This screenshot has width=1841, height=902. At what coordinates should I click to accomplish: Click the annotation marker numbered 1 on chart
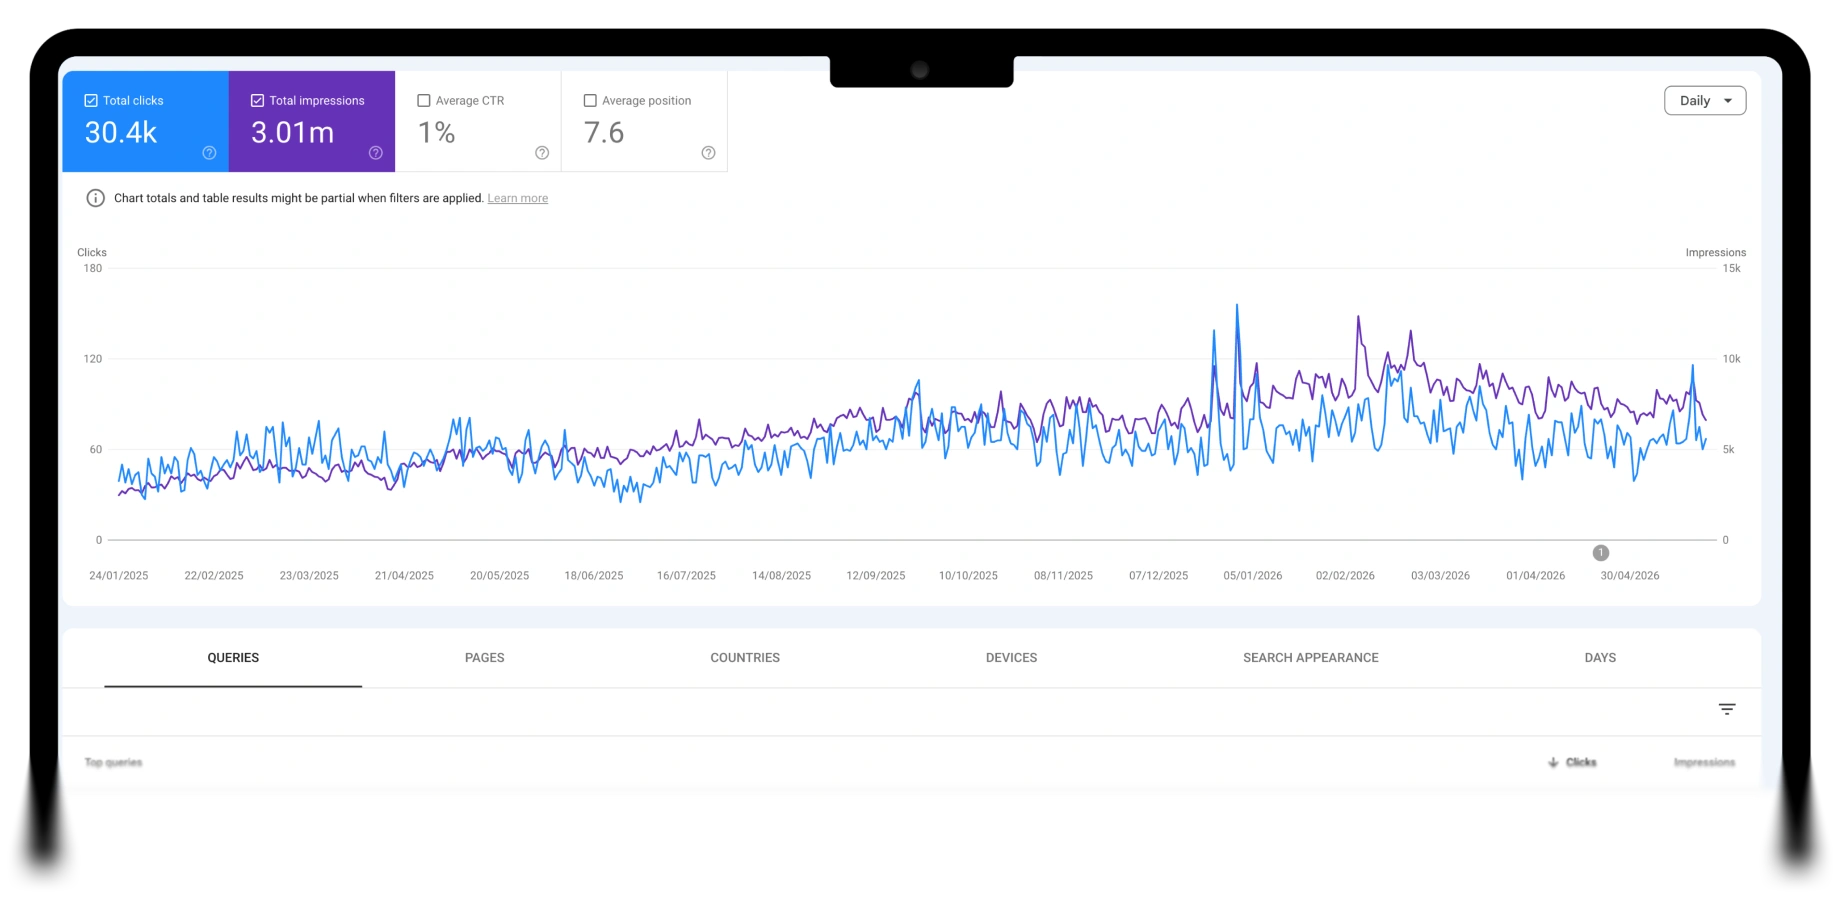[1601, 553]
